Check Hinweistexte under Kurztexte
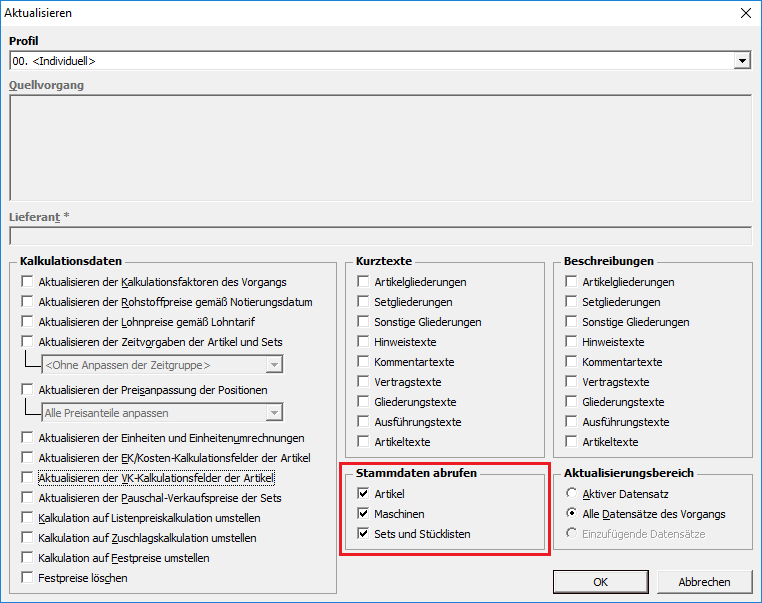 coord(364,342)
